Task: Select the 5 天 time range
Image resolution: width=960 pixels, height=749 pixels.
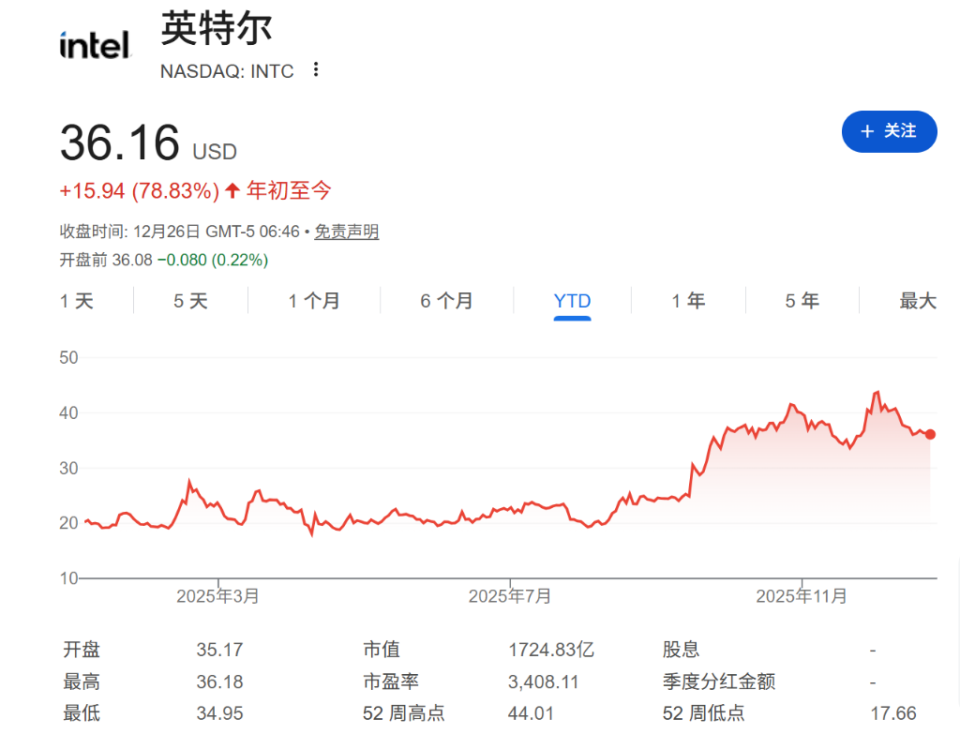Action: pos(190,300)
